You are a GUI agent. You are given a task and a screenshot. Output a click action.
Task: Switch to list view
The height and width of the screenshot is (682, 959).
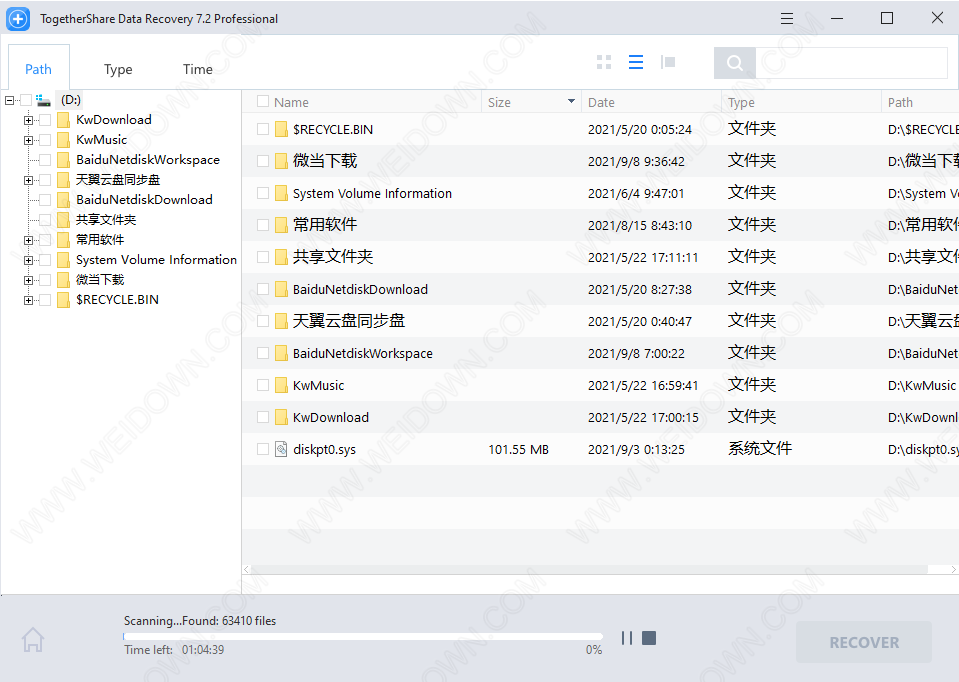pos(636,62)
